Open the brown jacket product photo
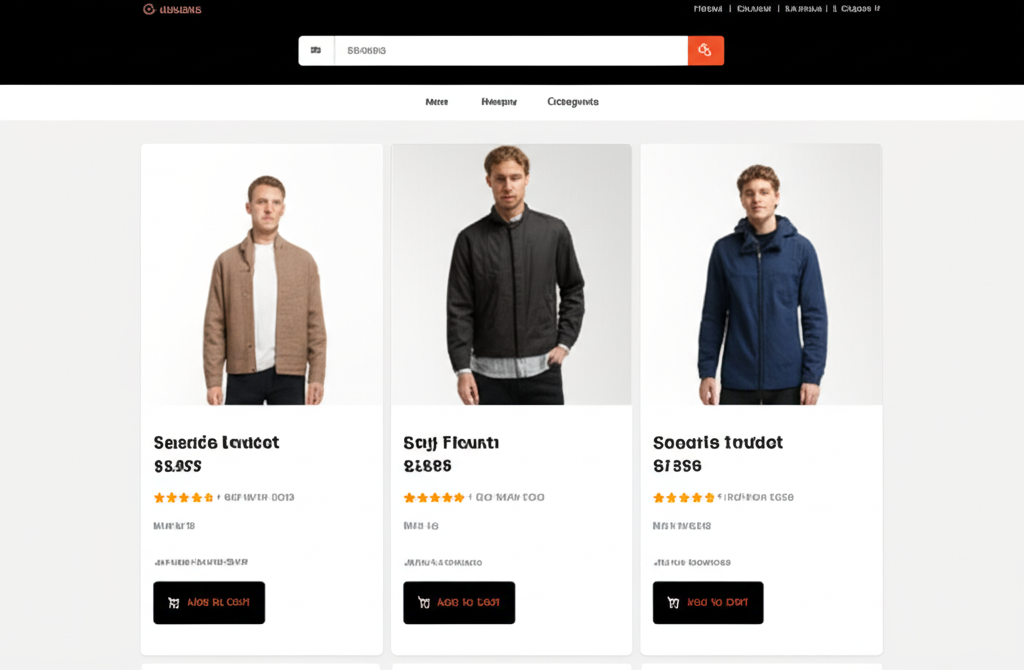Viewport: 1024px width, 670px height. tap(262, 275)
